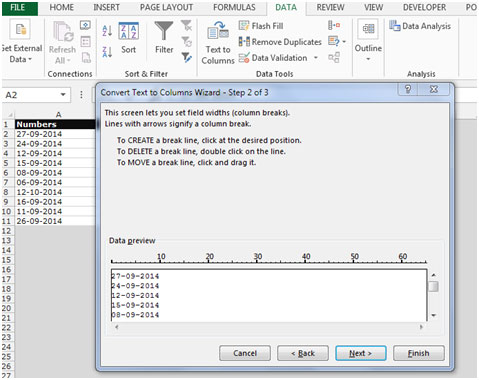Click Remove Duplicates
The height and width of the screenshot is (380, 479).
pos(280,42)
